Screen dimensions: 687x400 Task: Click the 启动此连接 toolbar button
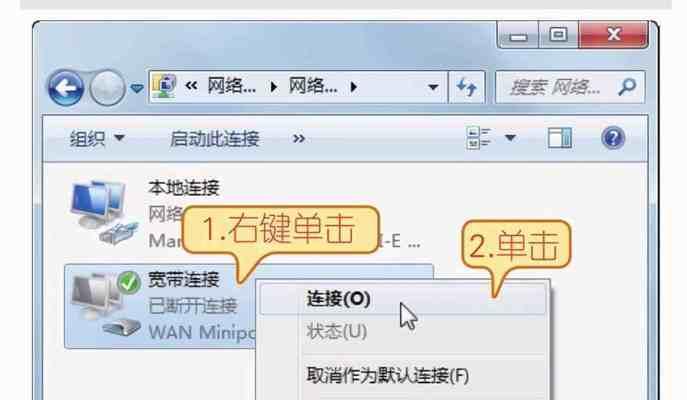click(x=215, y=139)
